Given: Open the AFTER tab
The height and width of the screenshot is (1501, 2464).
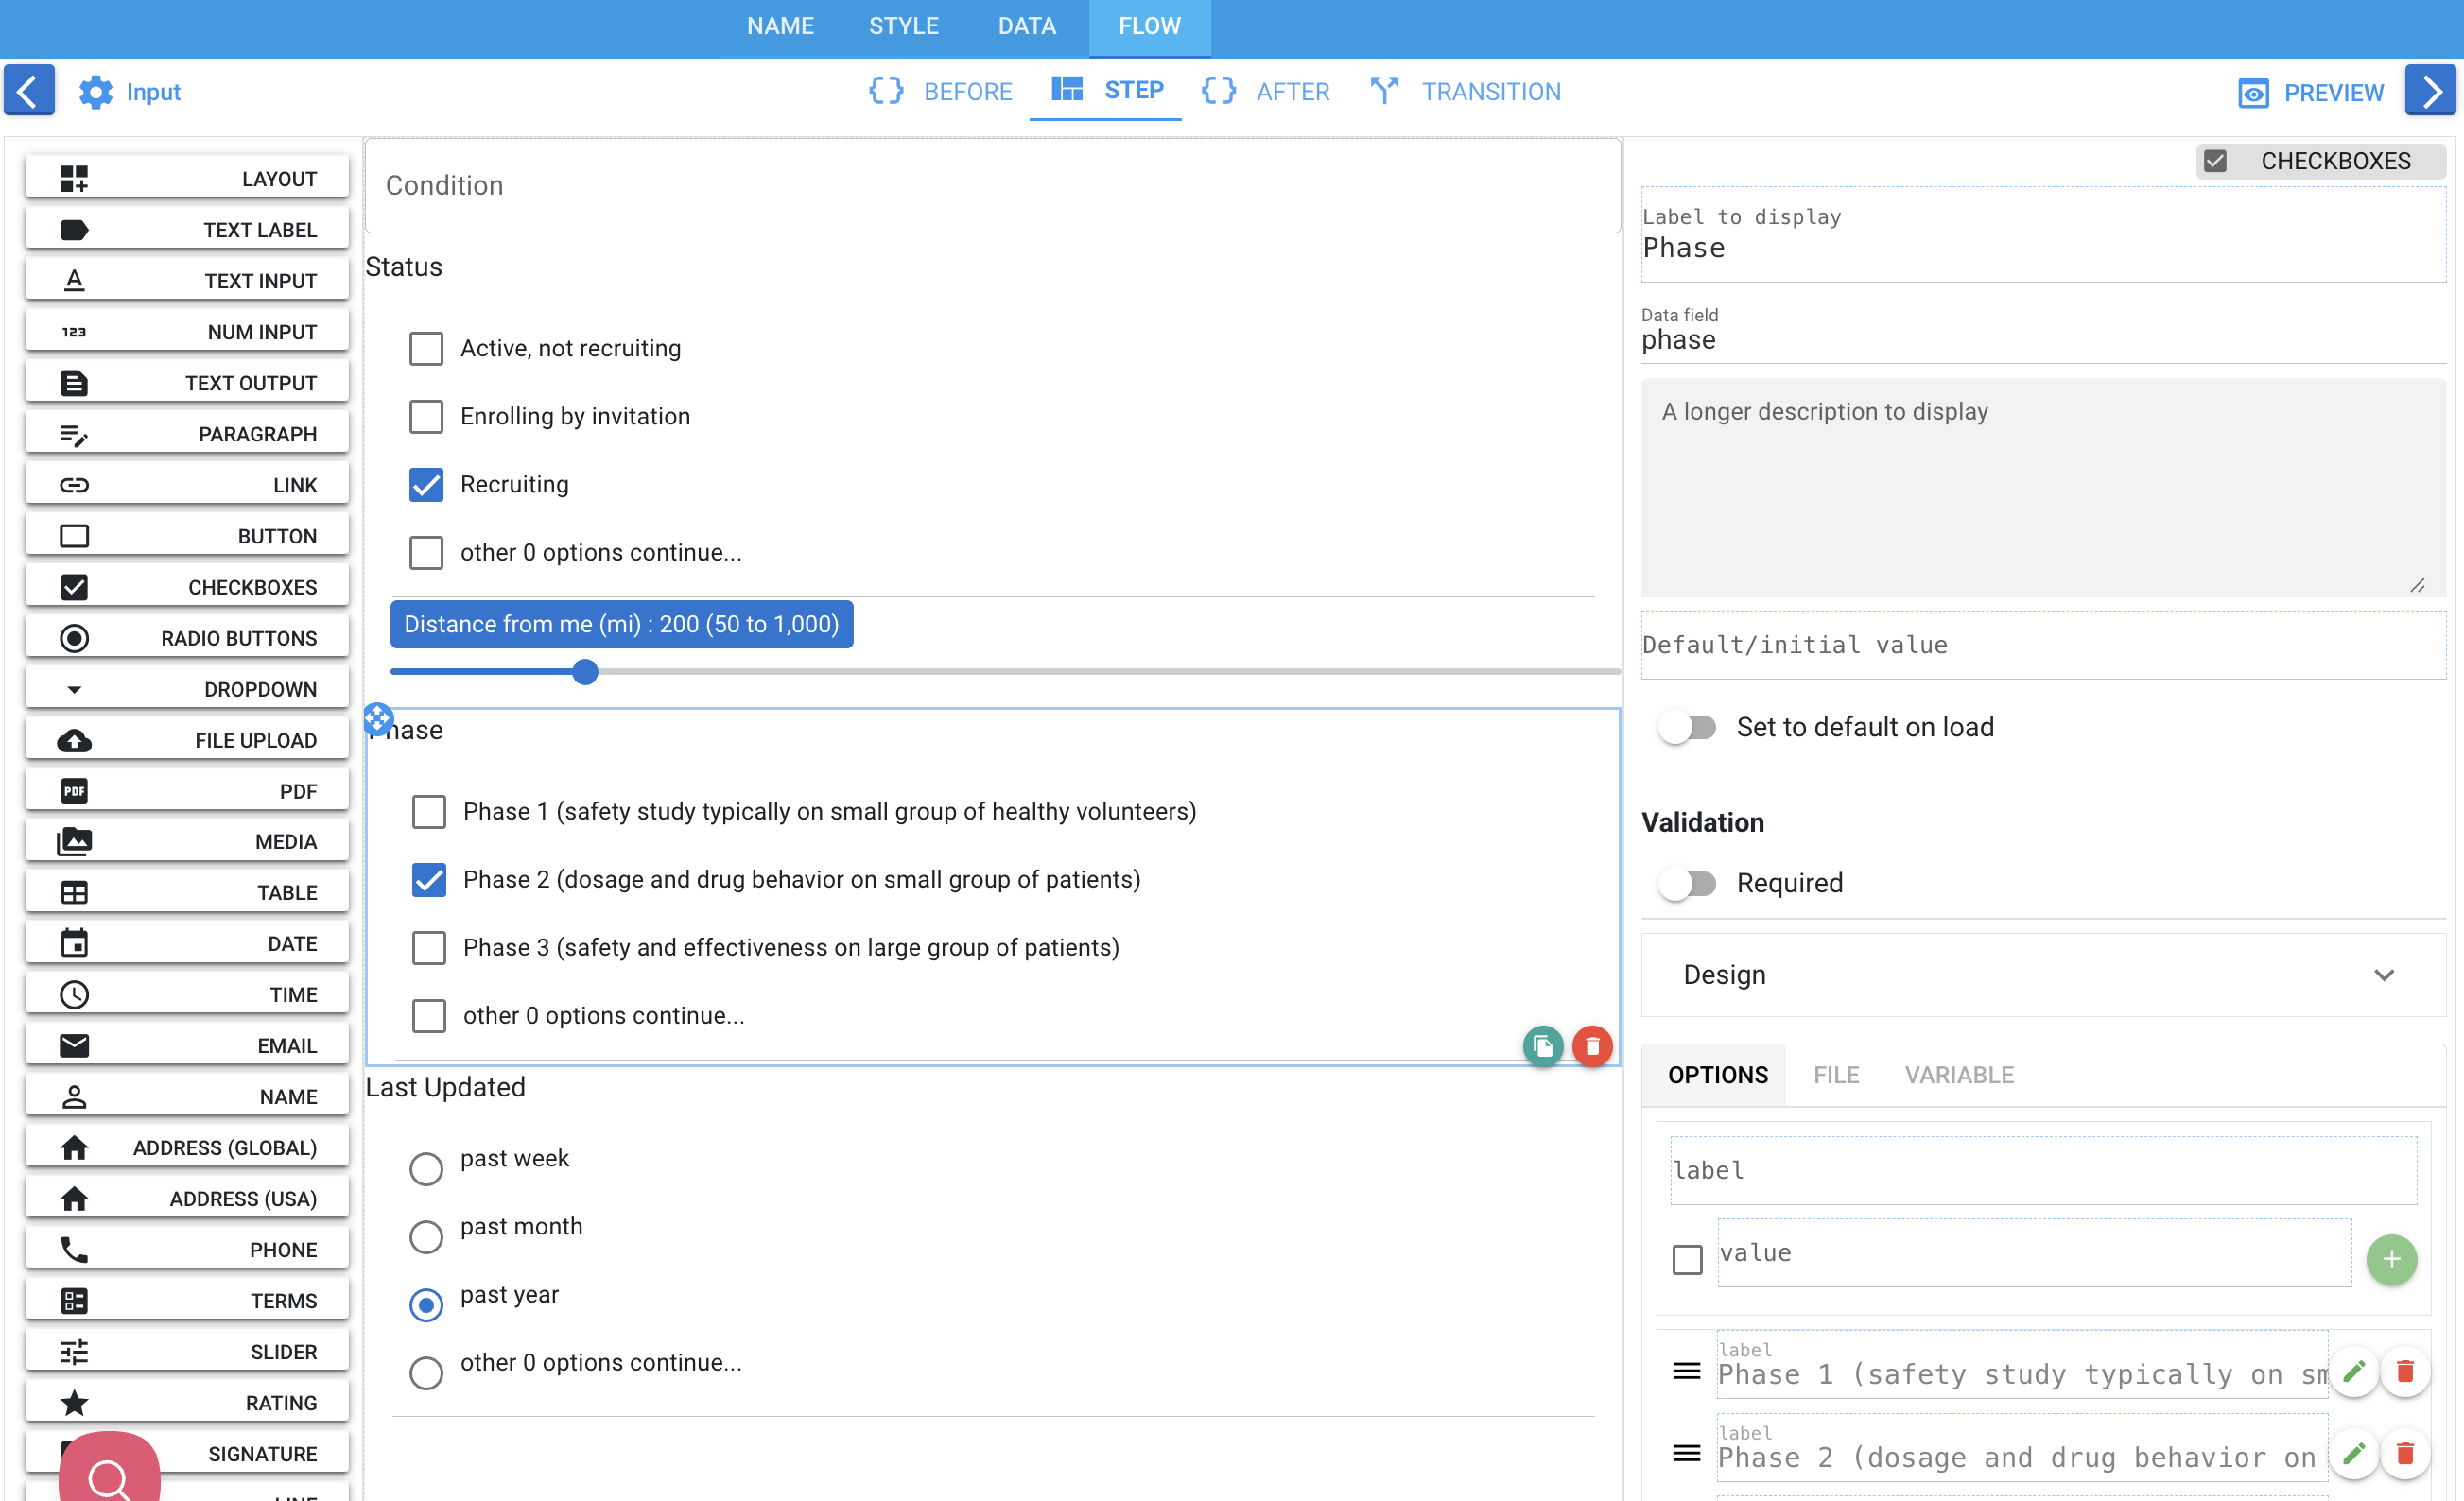Looking at the screenshot, I should pos(1266,91).
